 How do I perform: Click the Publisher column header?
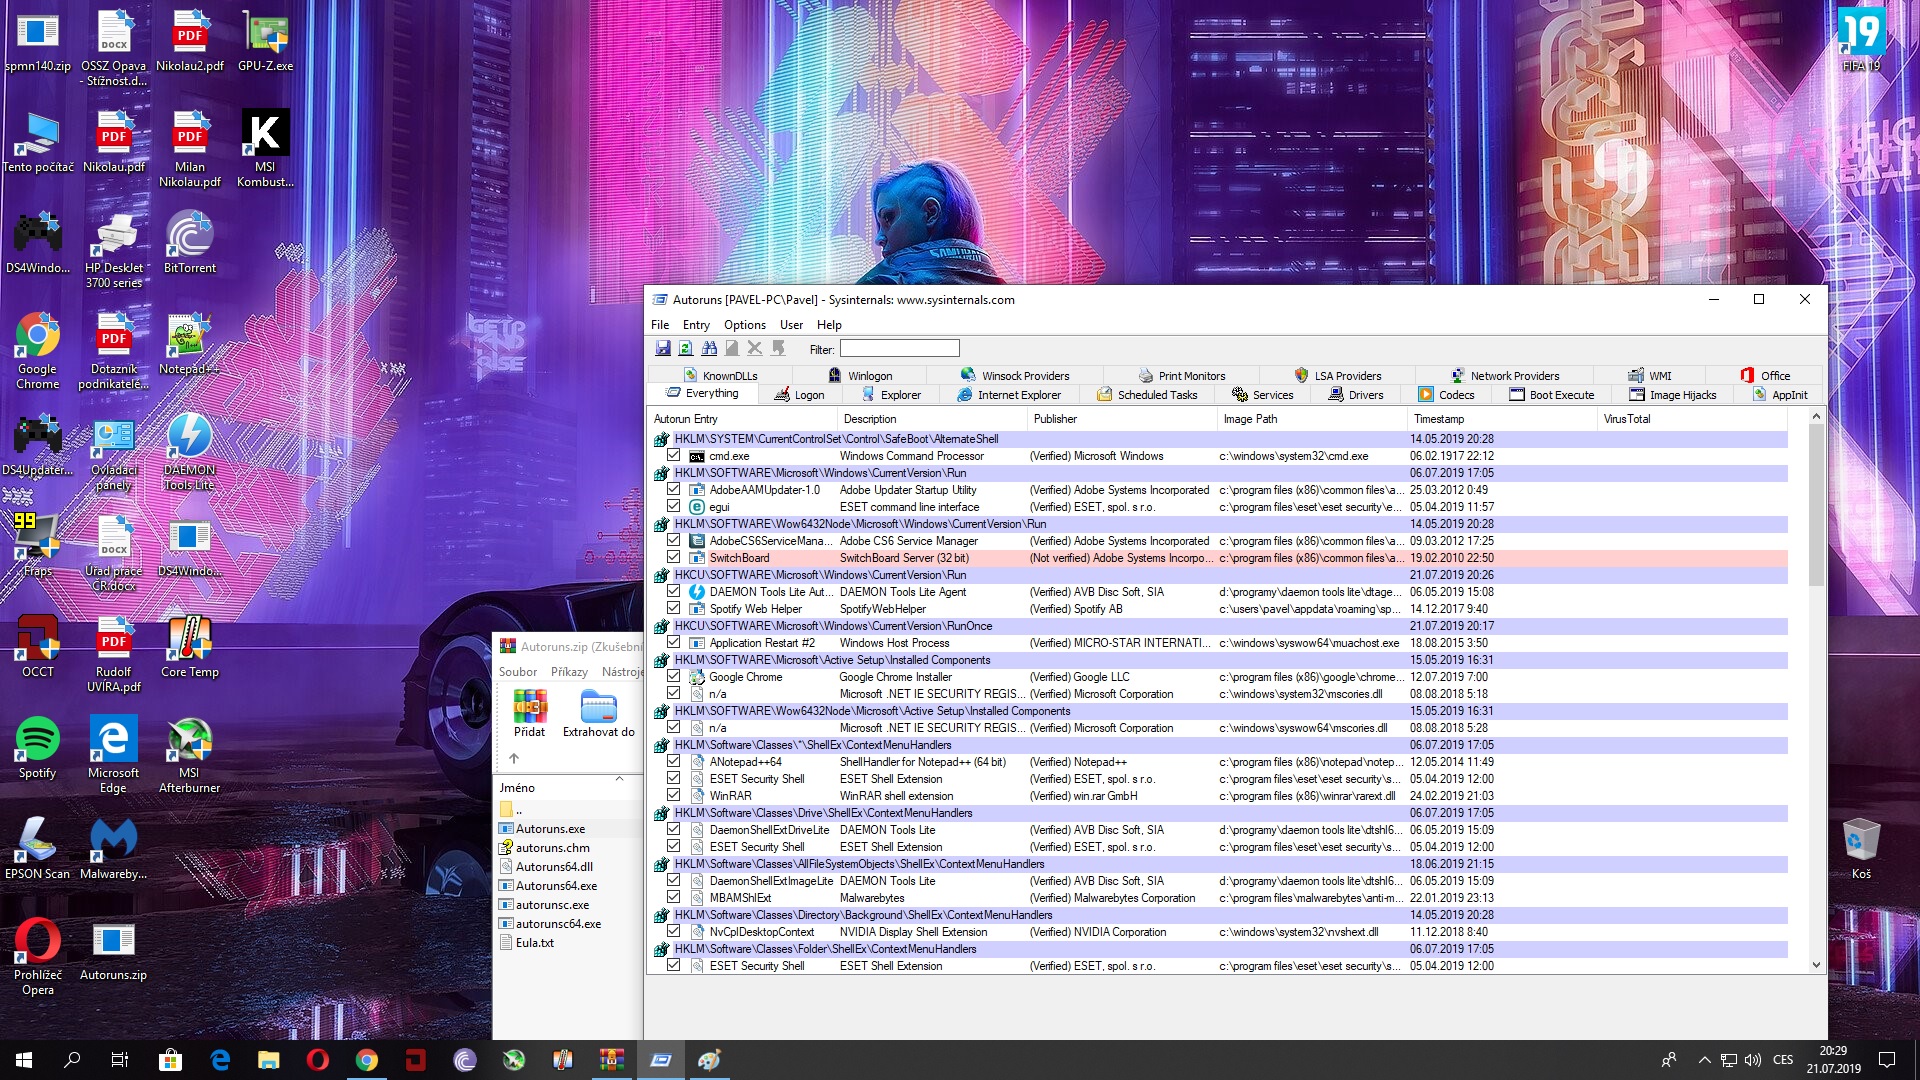[x=1055, y=419]
